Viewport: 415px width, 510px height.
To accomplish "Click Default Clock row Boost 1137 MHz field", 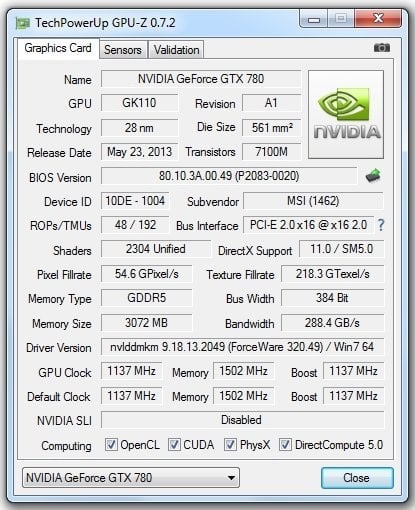I will pos(353,396).
